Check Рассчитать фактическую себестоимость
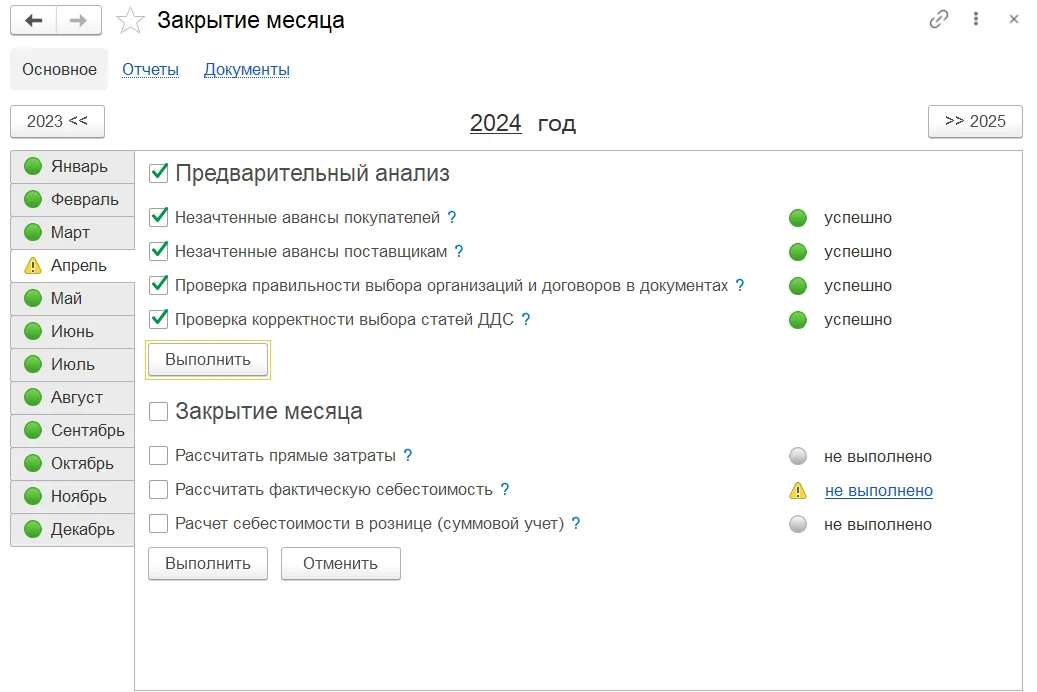The width and height of the screenshot is (1037, 692). click(x=159, y=490)
